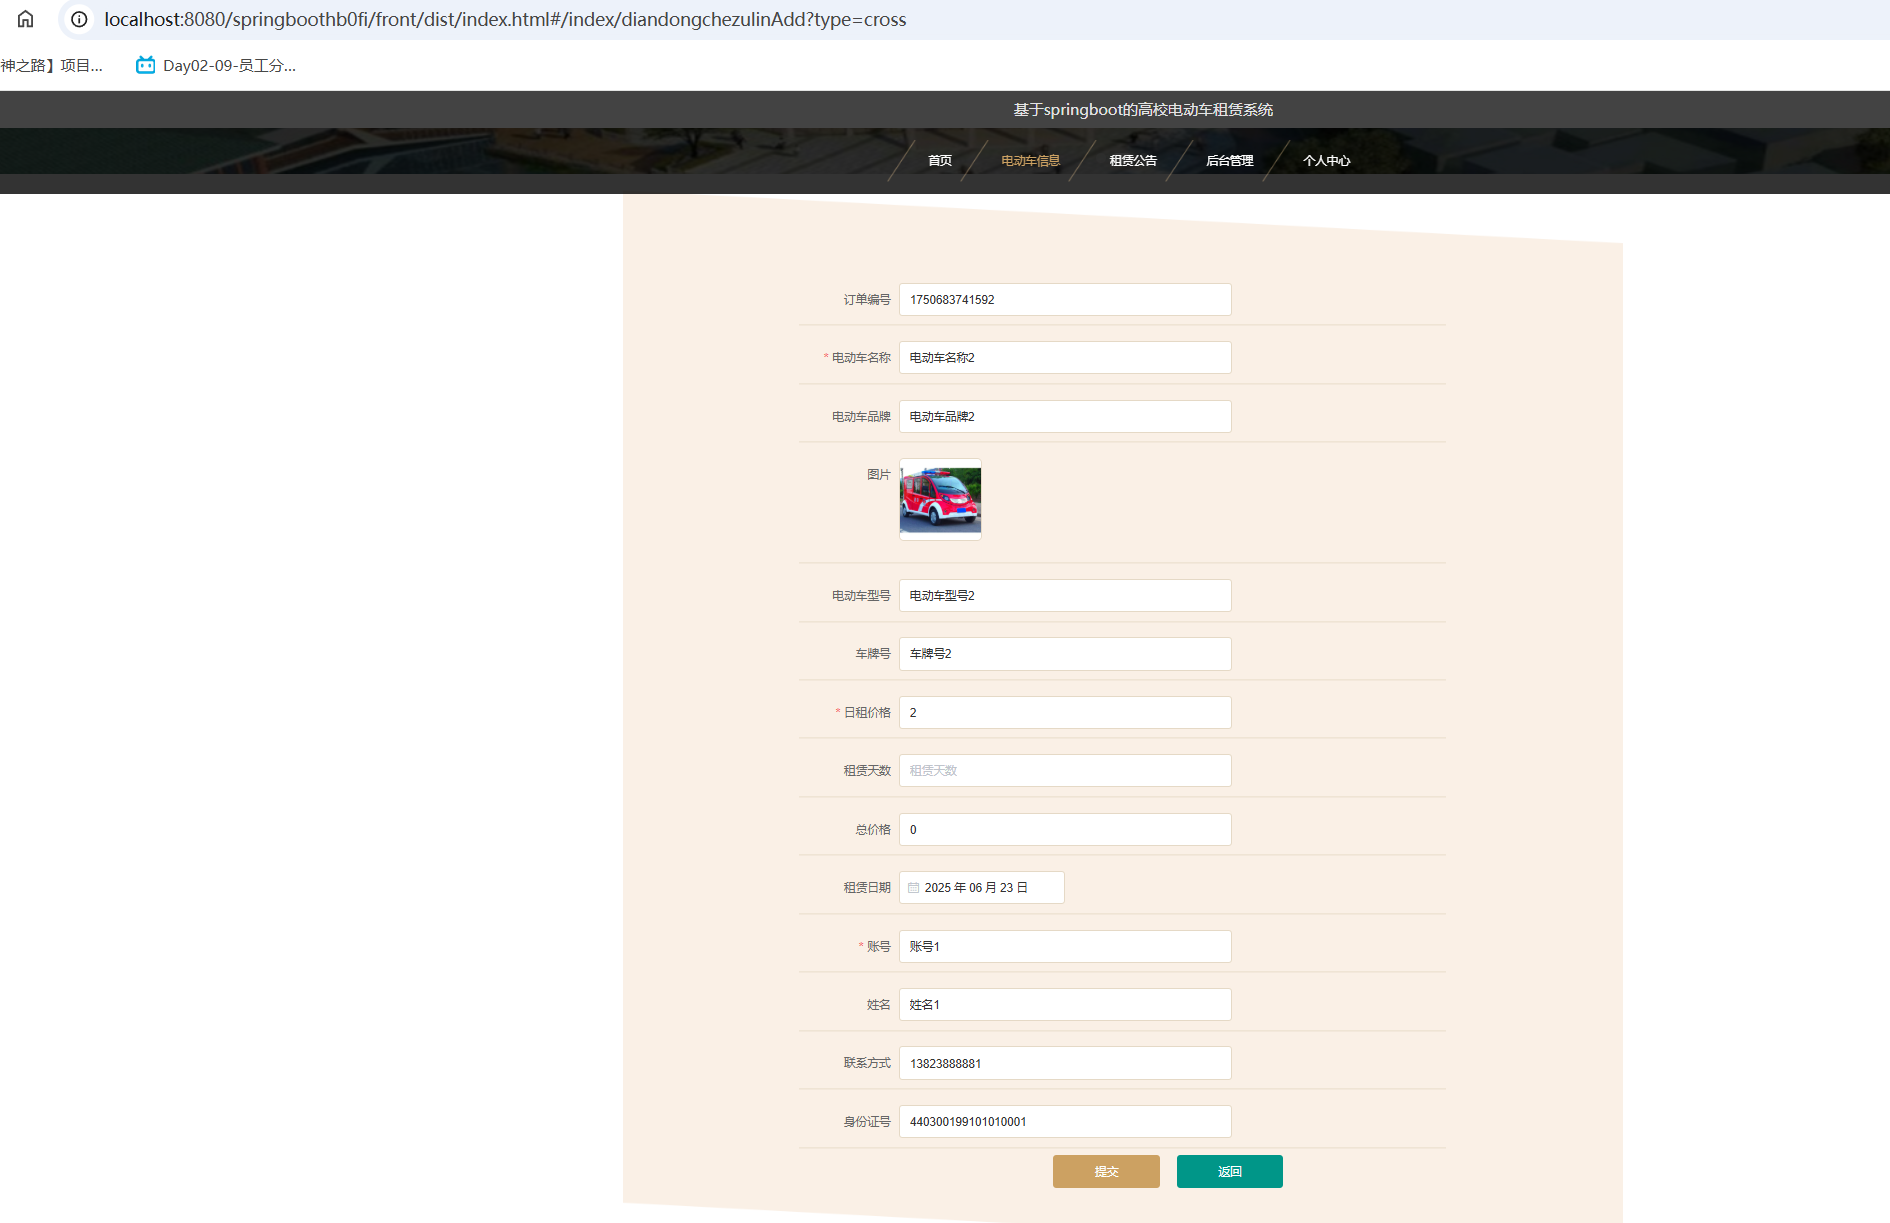
Task: Open 个人中心 in the navigation bar
Action: 1326,161
